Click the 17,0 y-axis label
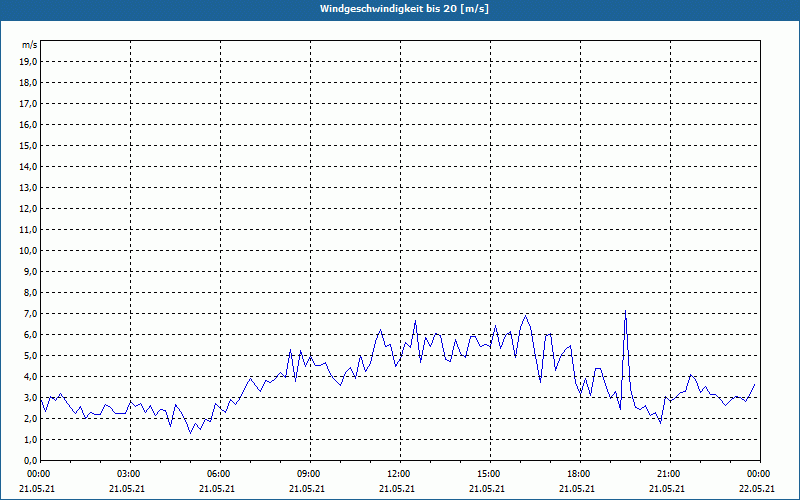This screenshot has height=500, width=800. (x=27, y=104)
